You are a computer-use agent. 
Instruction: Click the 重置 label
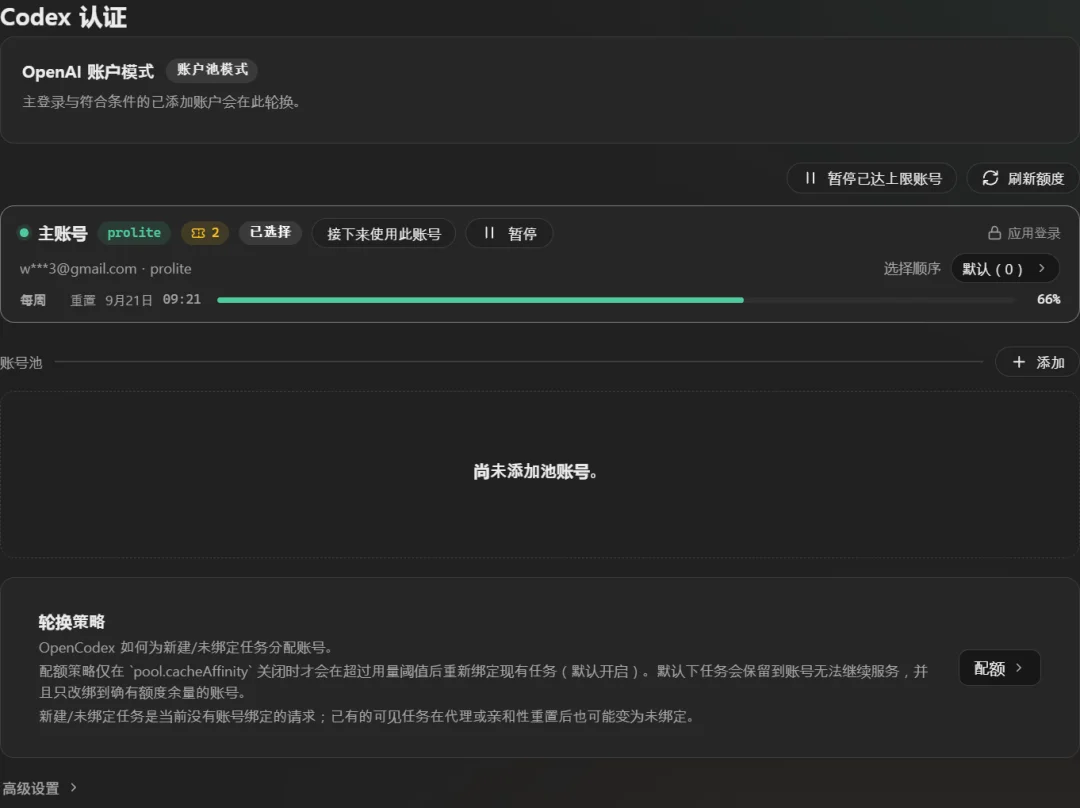pyautogui.click(x=83, y=300)
